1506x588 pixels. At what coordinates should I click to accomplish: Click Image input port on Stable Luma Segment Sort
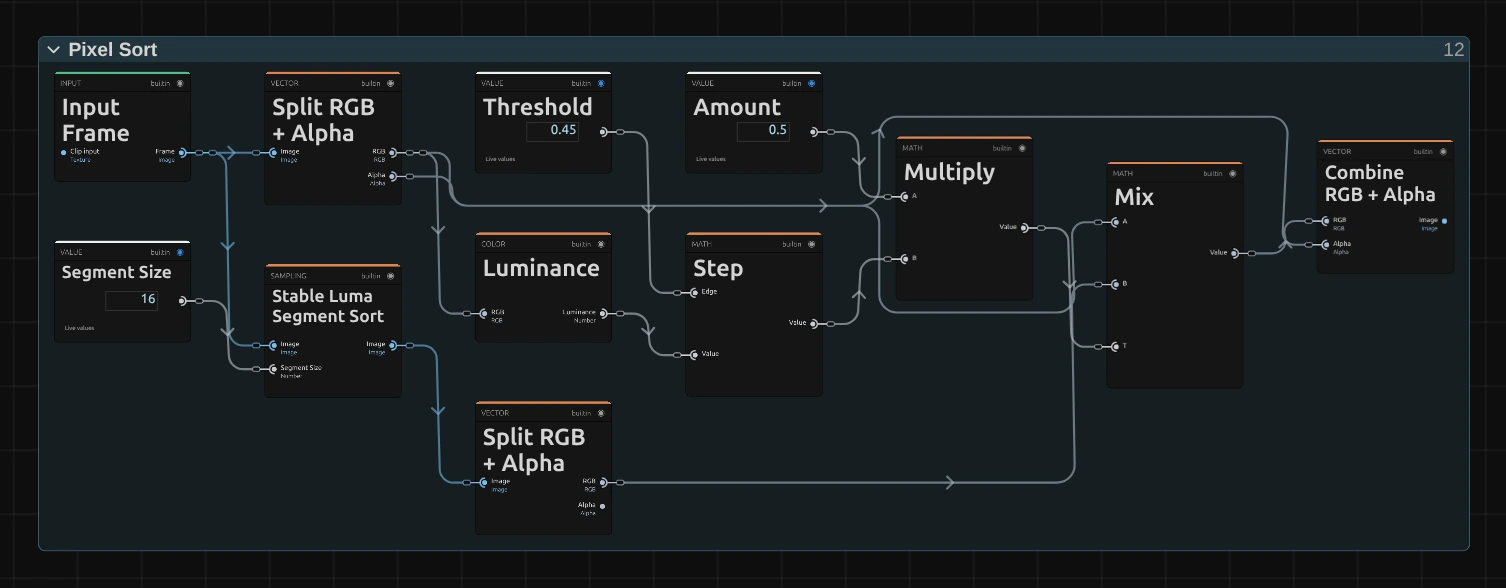coord(273,345)
